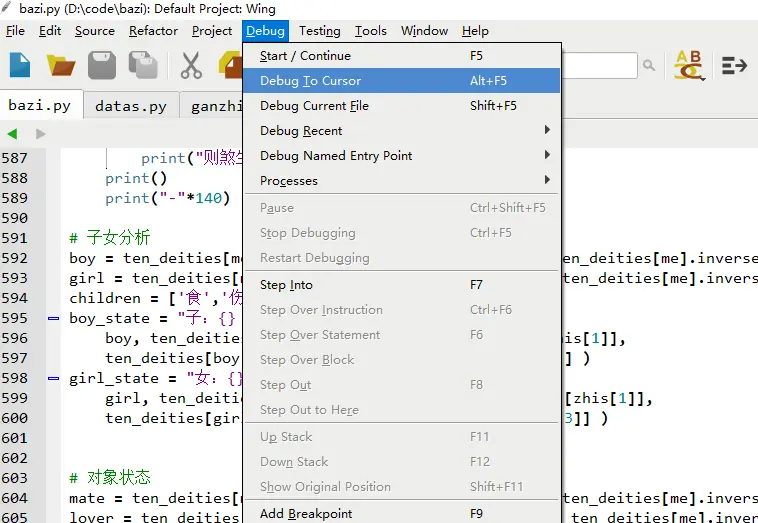Screen dimensions: 758x523
Task: Click Step Over Statement menu item
Action: pyautogui.click(x=402, y=335)
